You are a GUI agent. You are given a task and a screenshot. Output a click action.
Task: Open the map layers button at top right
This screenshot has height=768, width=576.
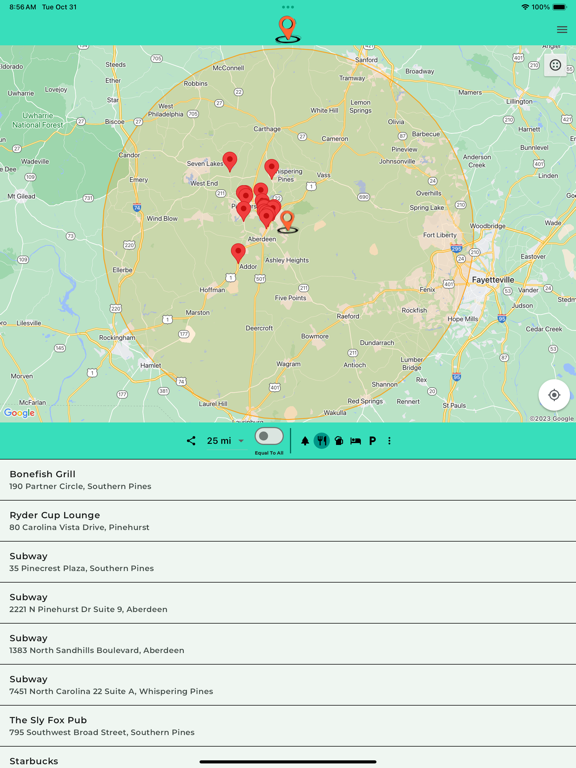pyautogui.click(x=555, y=65)
